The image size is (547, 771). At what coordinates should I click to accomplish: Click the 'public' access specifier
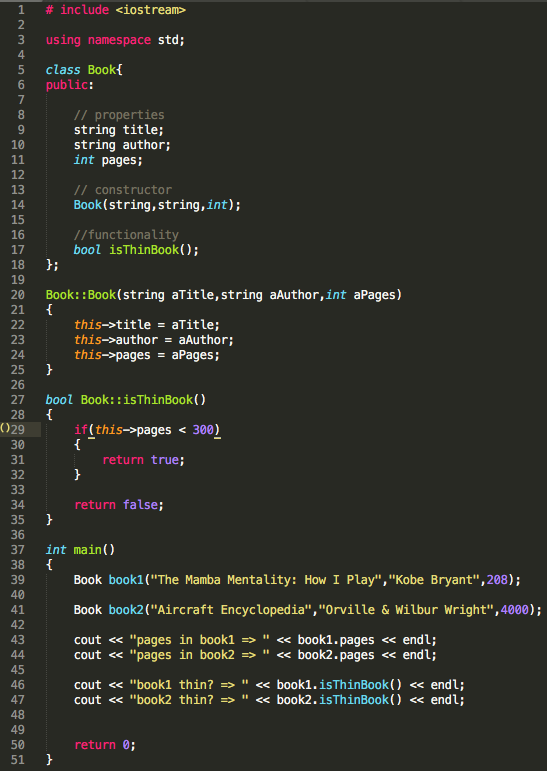(x=67, y=85)
